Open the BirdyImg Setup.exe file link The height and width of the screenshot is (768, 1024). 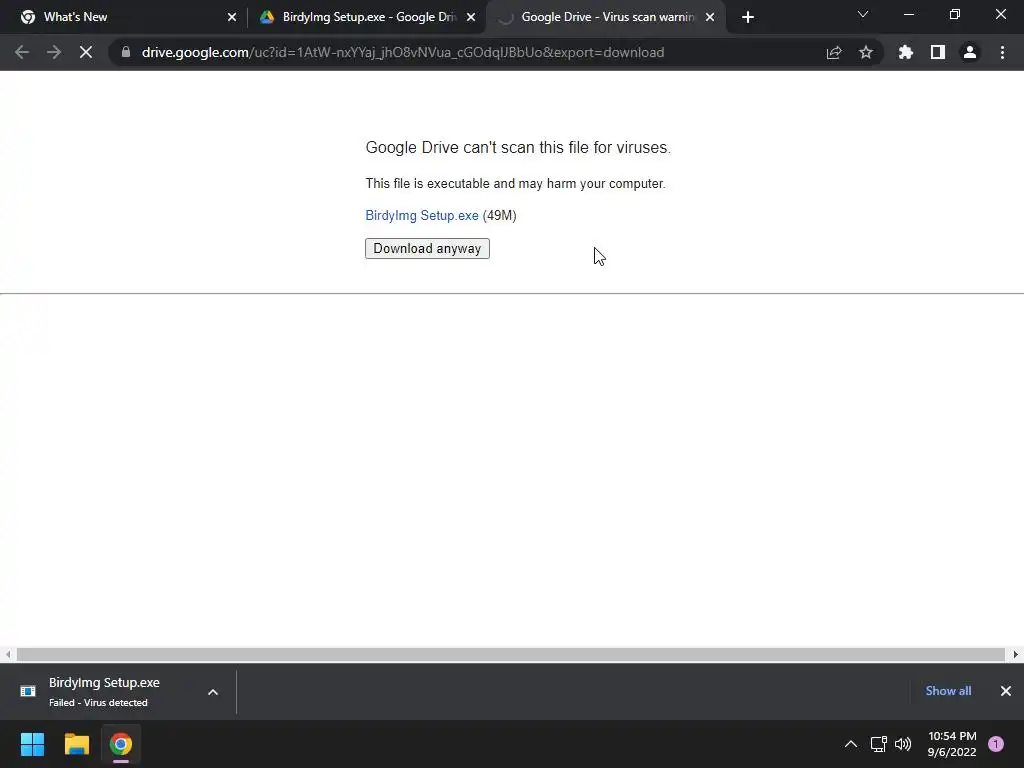click(422, 216)
